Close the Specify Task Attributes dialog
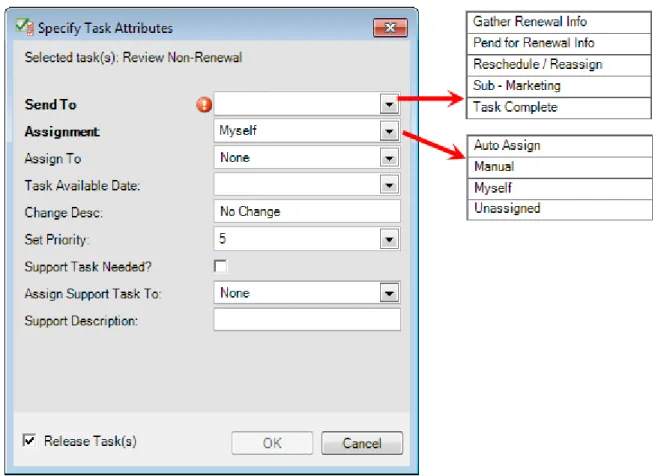 (390, 28)
